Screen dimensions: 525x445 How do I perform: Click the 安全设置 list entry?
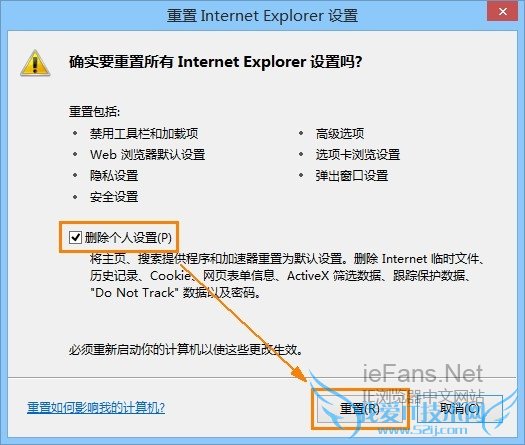pos(114,197)
